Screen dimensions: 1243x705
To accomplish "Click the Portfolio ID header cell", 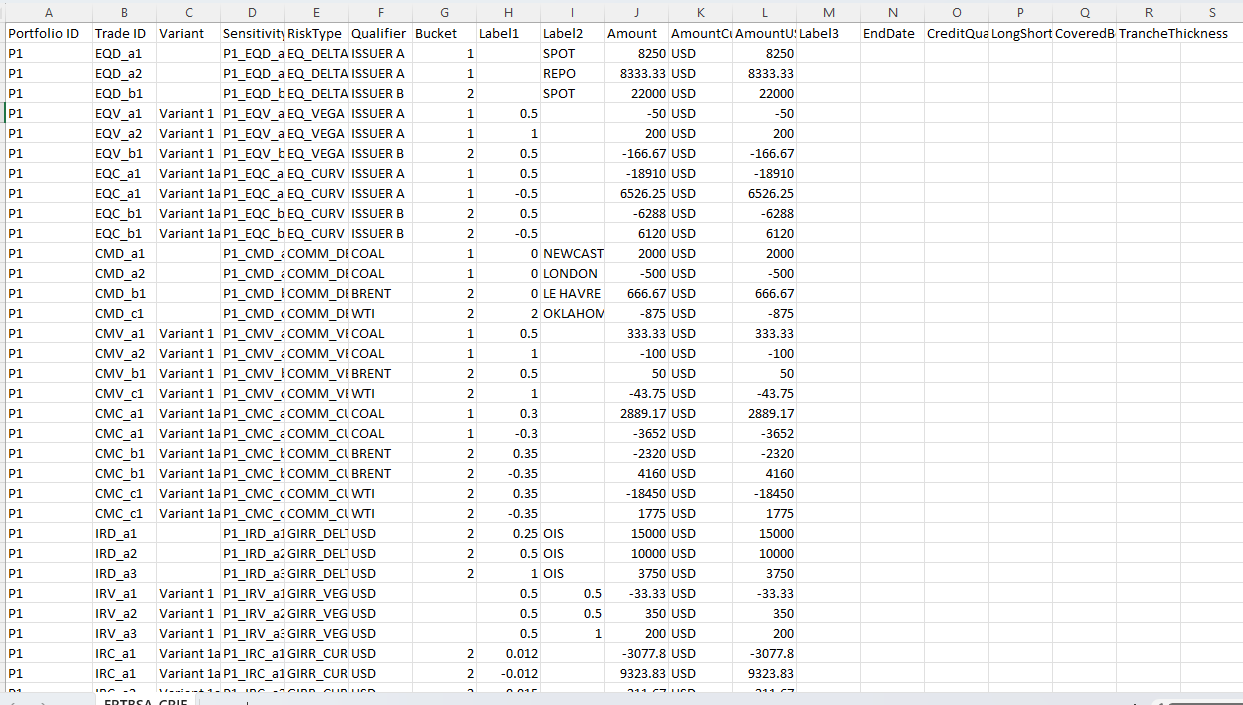I will pos(44,33).
